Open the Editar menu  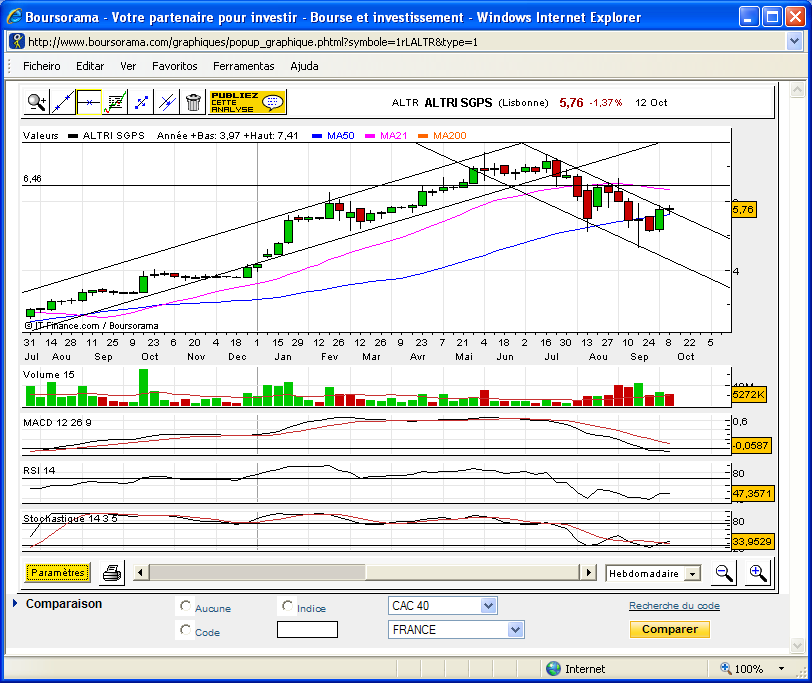tap(90, 66)
